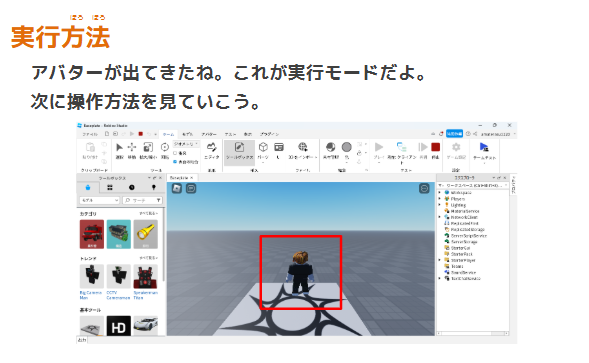Open the Models category dropdown in Toolbox
The width and height of the screenshot is (589, 363).
pyautogui.click(x=99, y=200)
